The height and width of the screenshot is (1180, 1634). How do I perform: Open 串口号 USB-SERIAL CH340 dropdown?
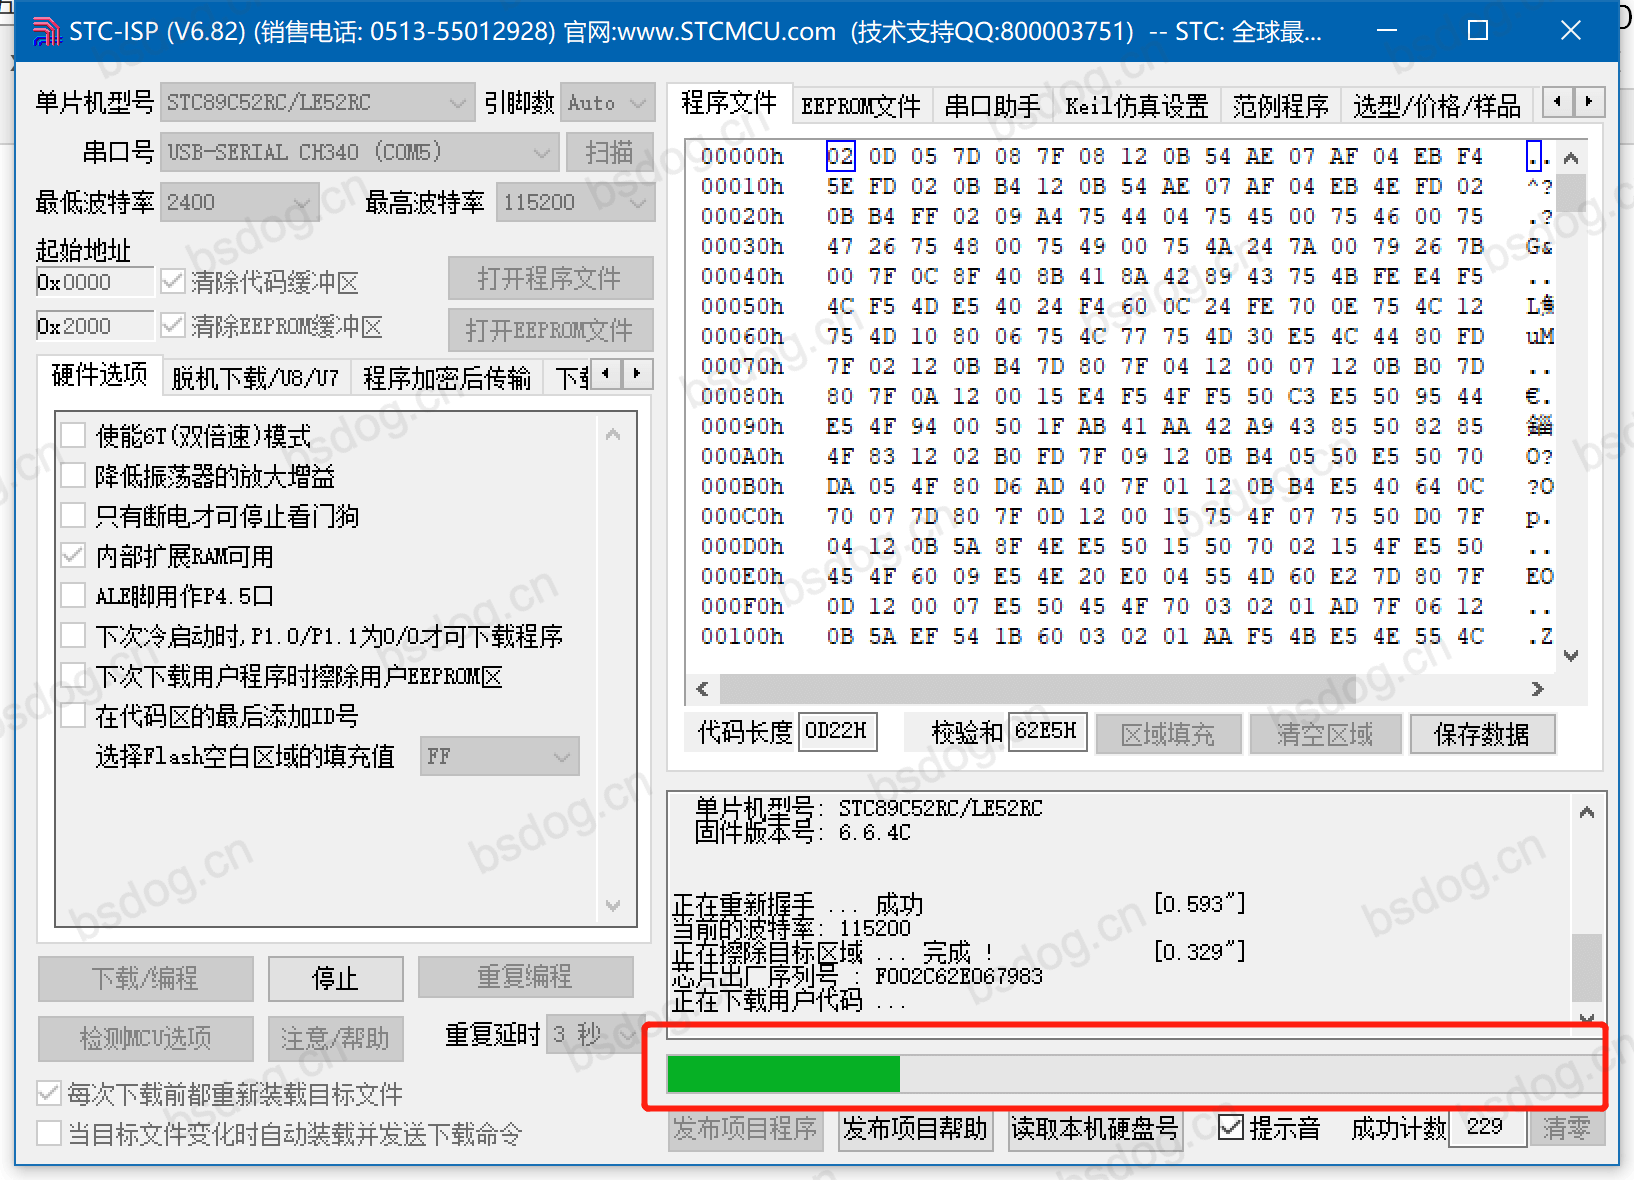[x=359, y=152]
